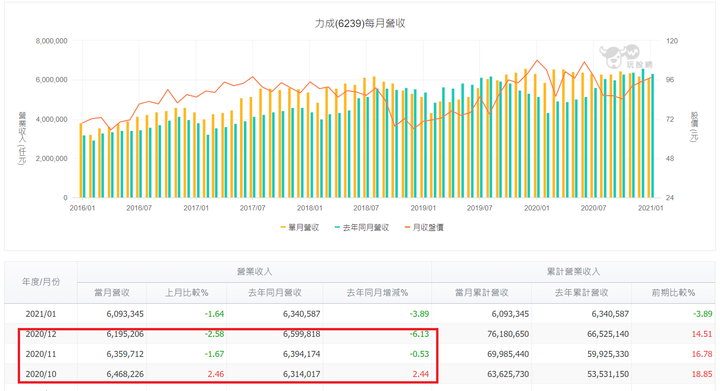Click the 120 price axis label
720x391 pixels.
point(672,41)
